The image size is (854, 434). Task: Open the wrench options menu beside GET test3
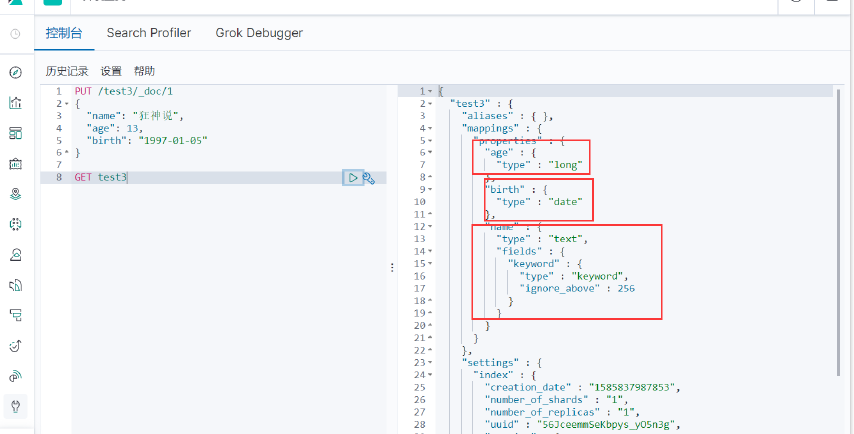click(x=368, y=178)
